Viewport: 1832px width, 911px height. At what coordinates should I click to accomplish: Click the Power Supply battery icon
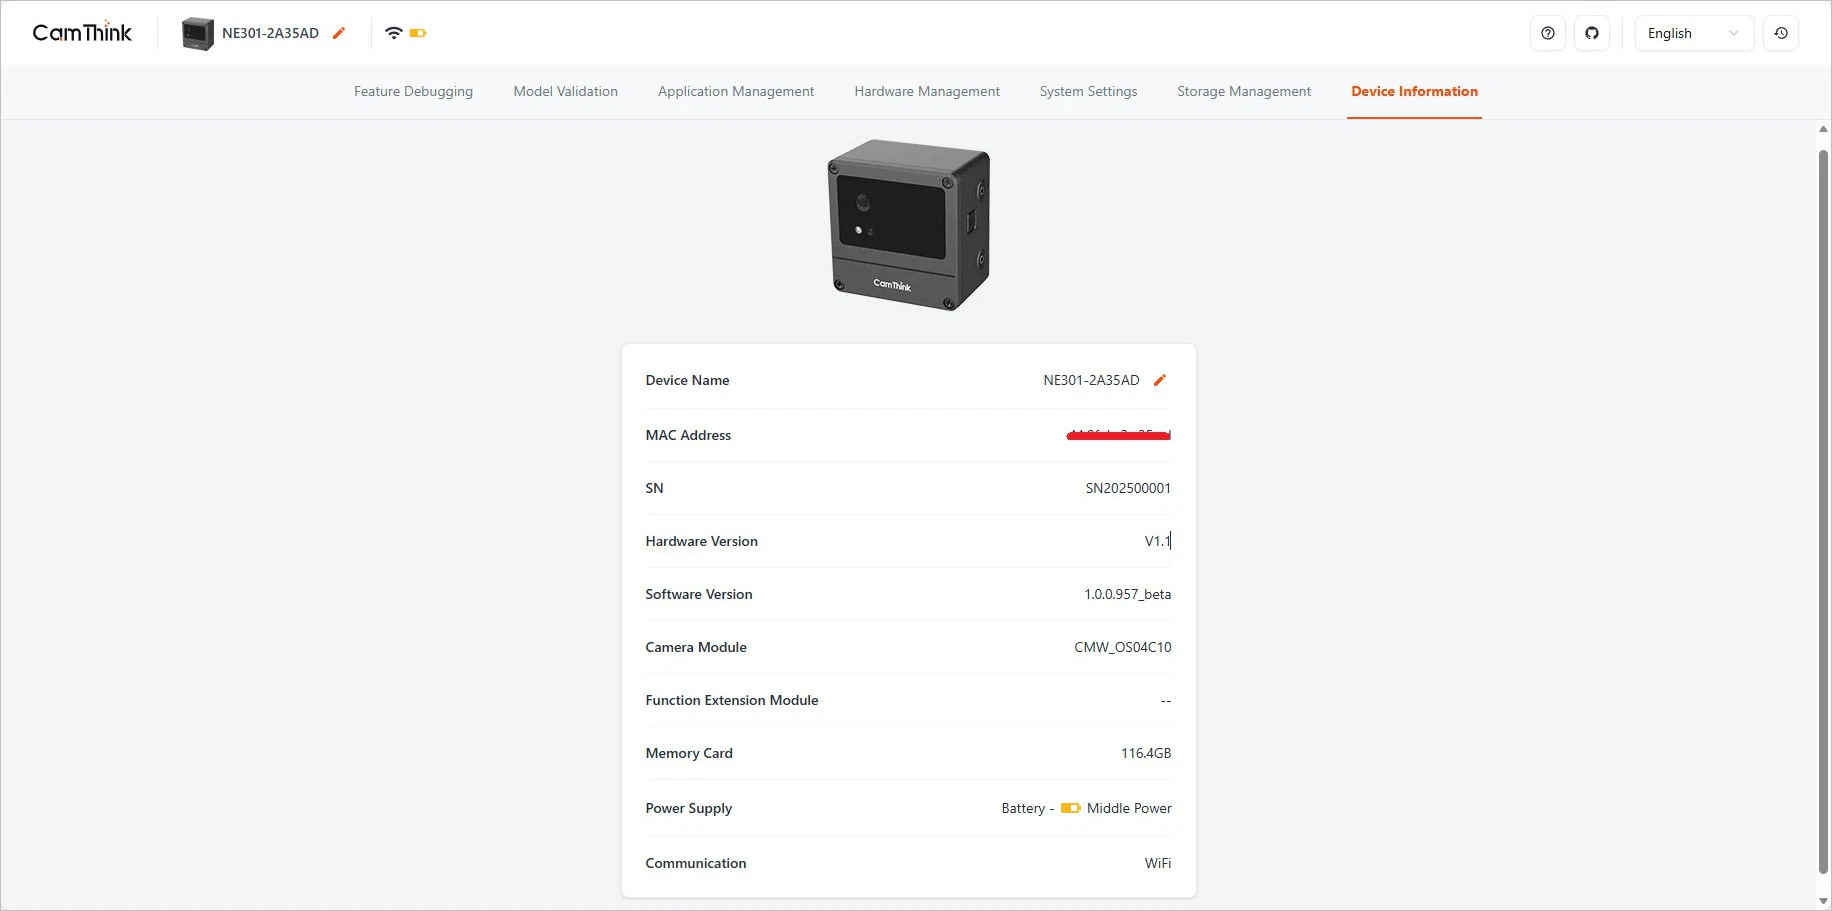(1070, 808)
